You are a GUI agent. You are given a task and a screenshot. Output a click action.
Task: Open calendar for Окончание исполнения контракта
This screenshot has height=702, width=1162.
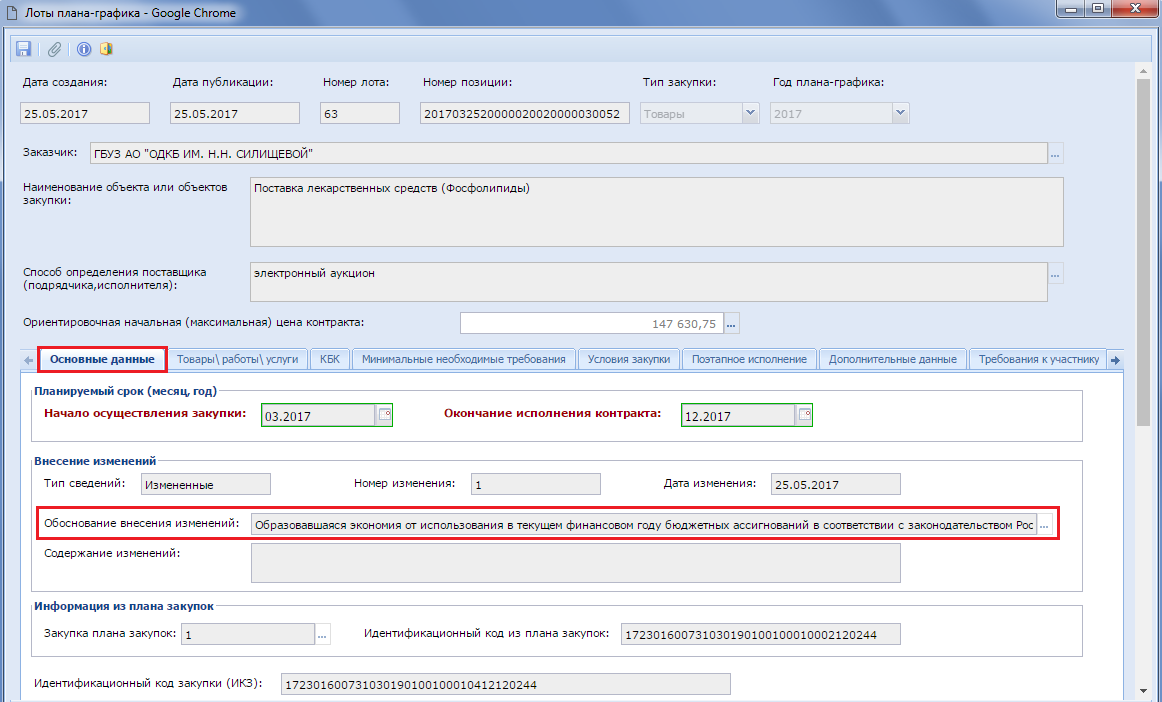(804, 414)
